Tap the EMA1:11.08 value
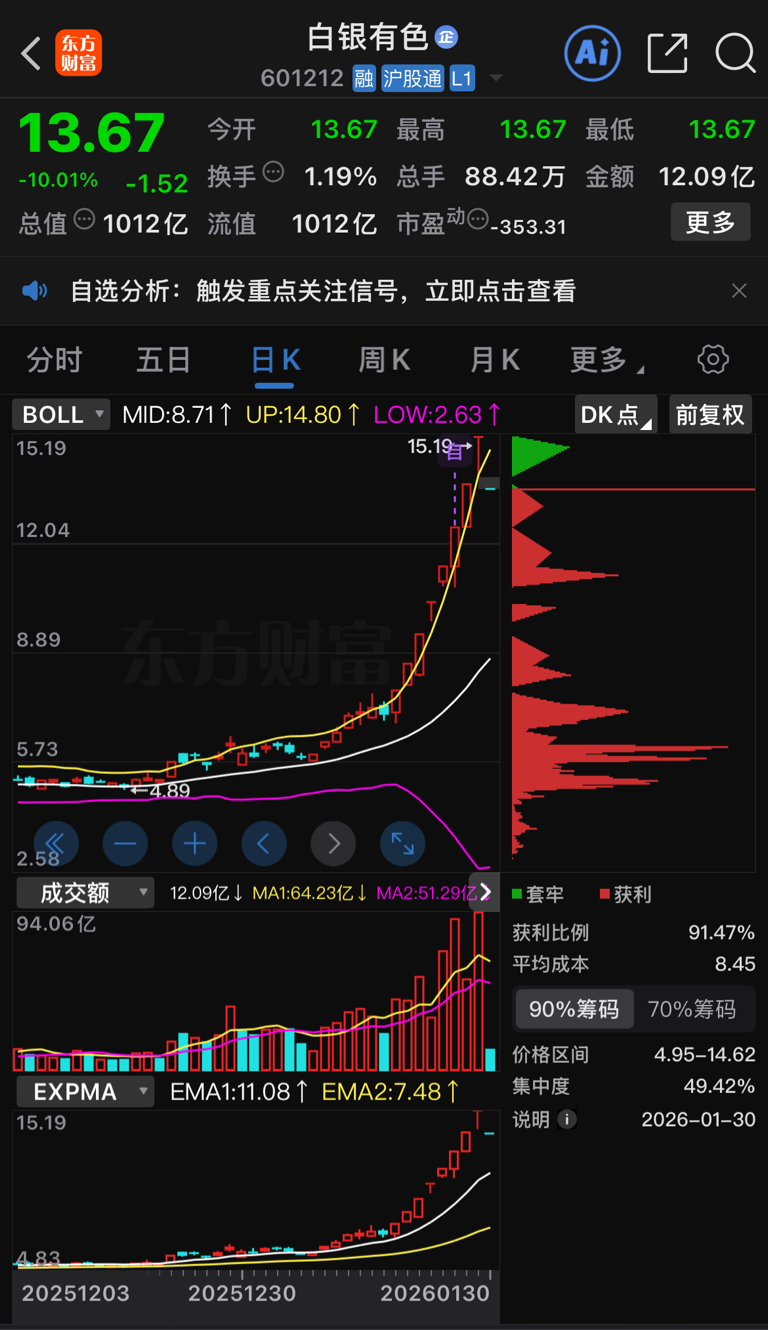The width and height of the screenshot is (768, 1330). 240,1091
